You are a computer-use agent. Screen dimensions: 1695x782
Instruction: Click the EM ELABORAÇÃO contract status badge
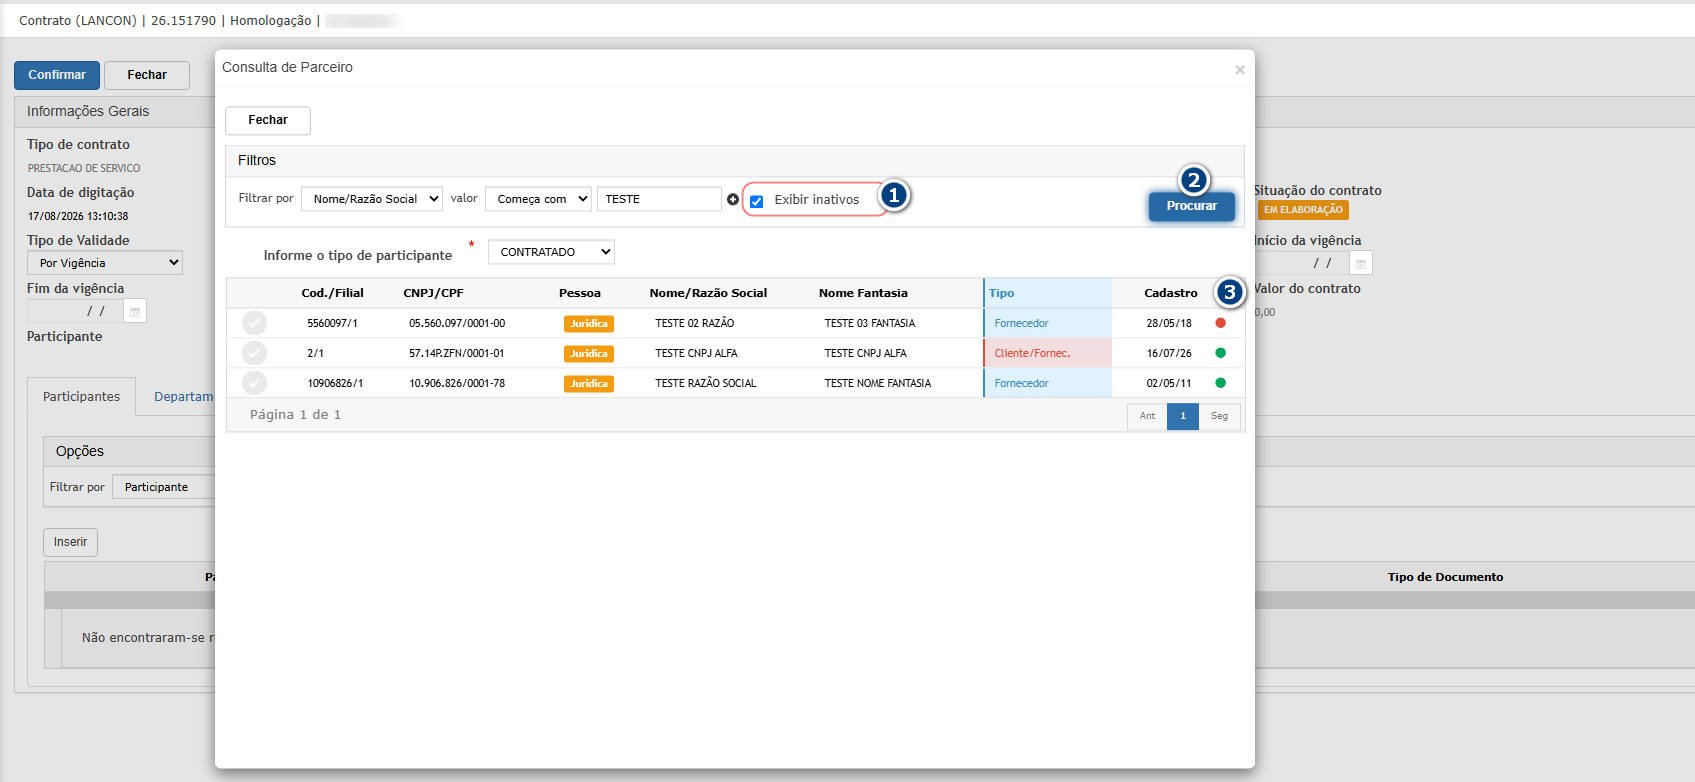coord(1303,210)
